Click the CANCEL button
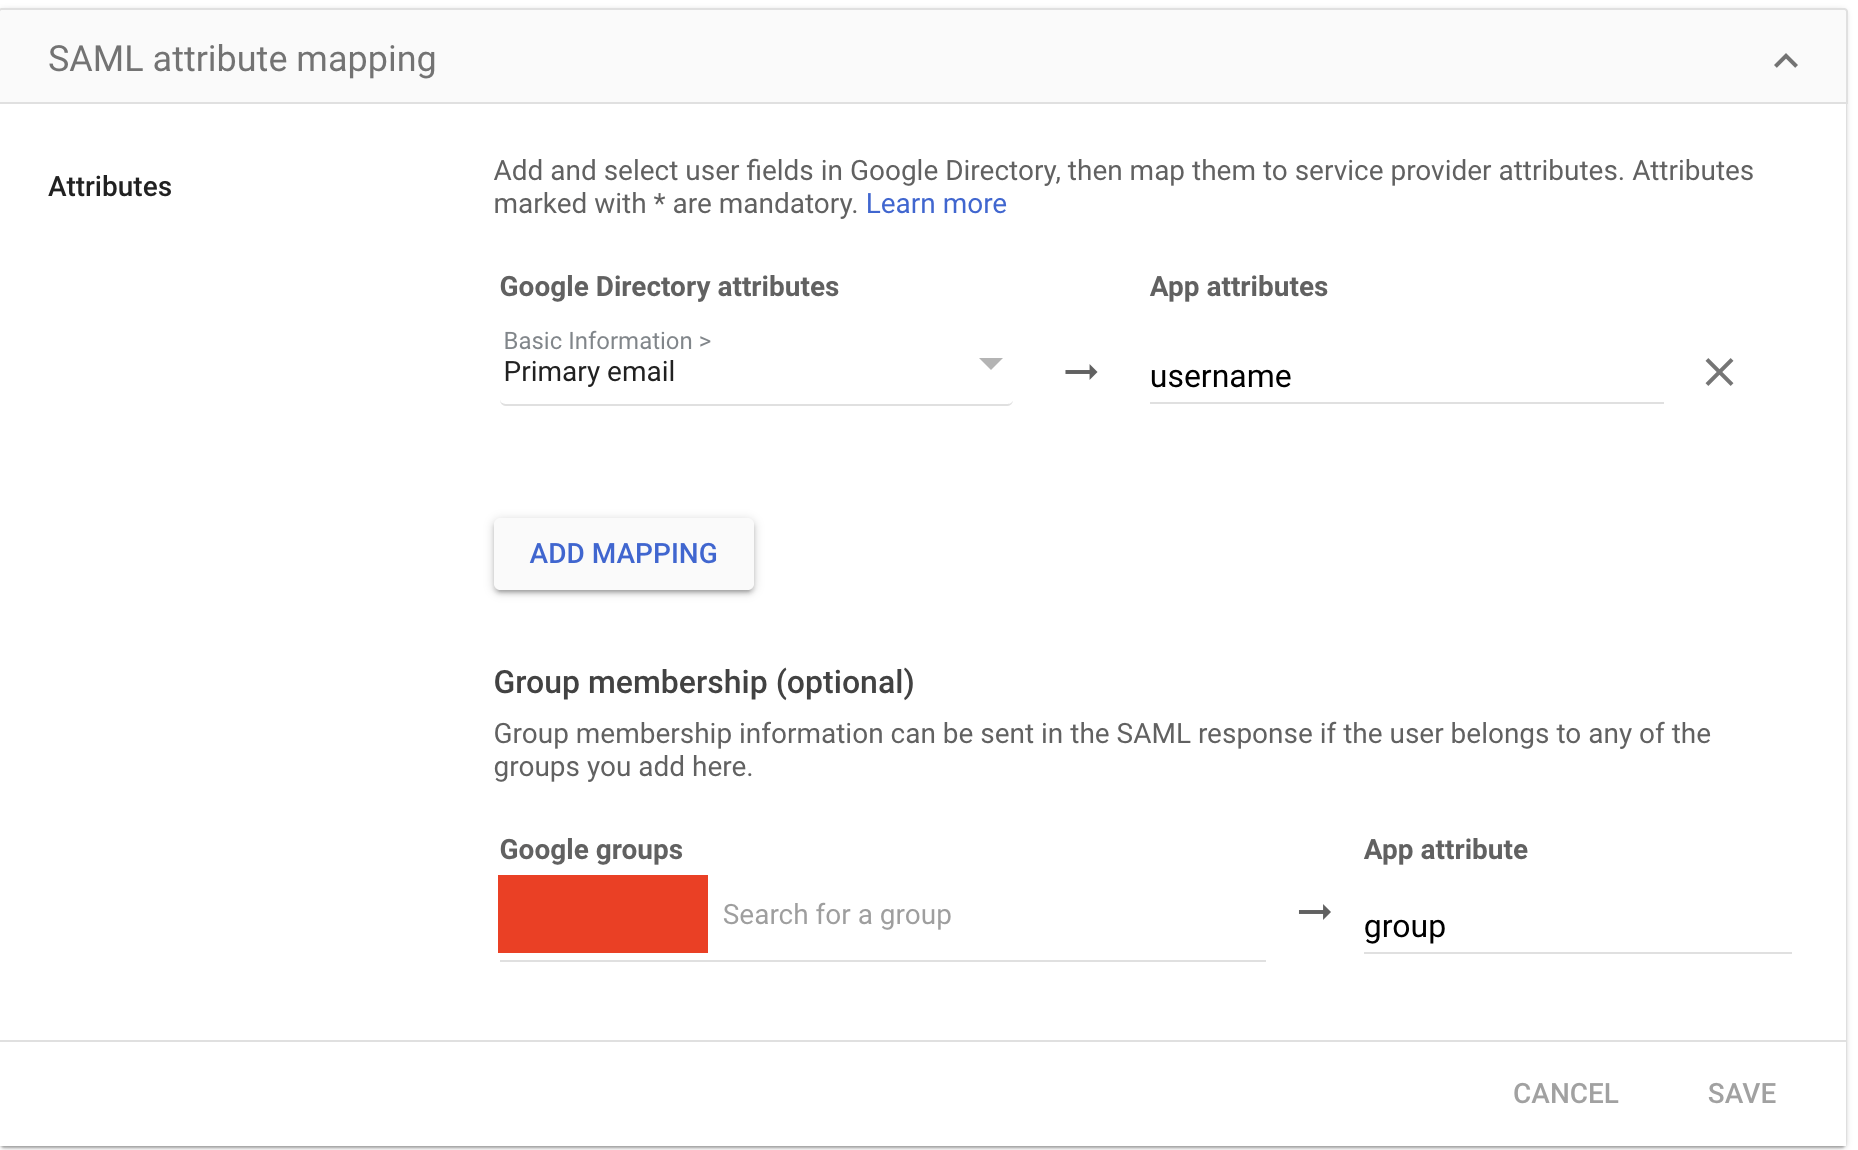1858x1150 pixels. pos(1565,1093)
